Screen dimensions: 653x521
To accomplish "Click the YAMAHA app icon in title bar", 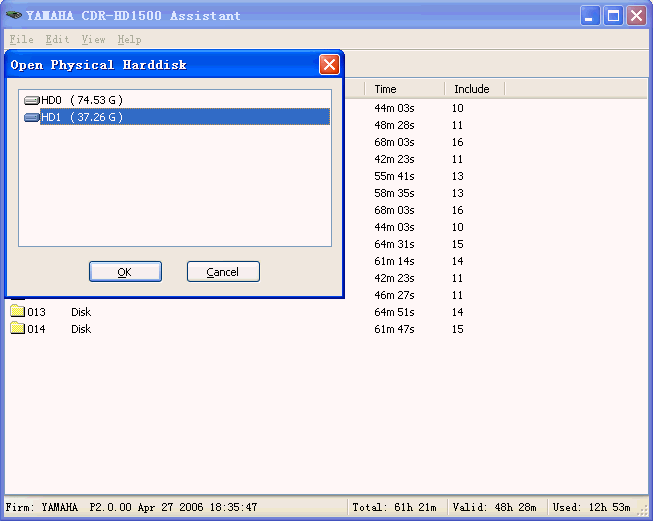I will [14, 15].
